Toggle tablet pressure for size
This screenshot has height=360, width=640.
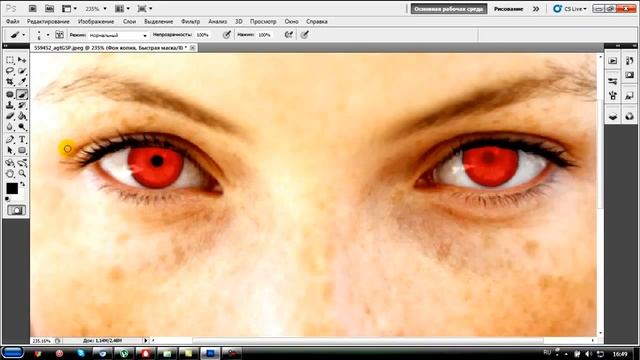pyautogui.click(x=304, y=35)
